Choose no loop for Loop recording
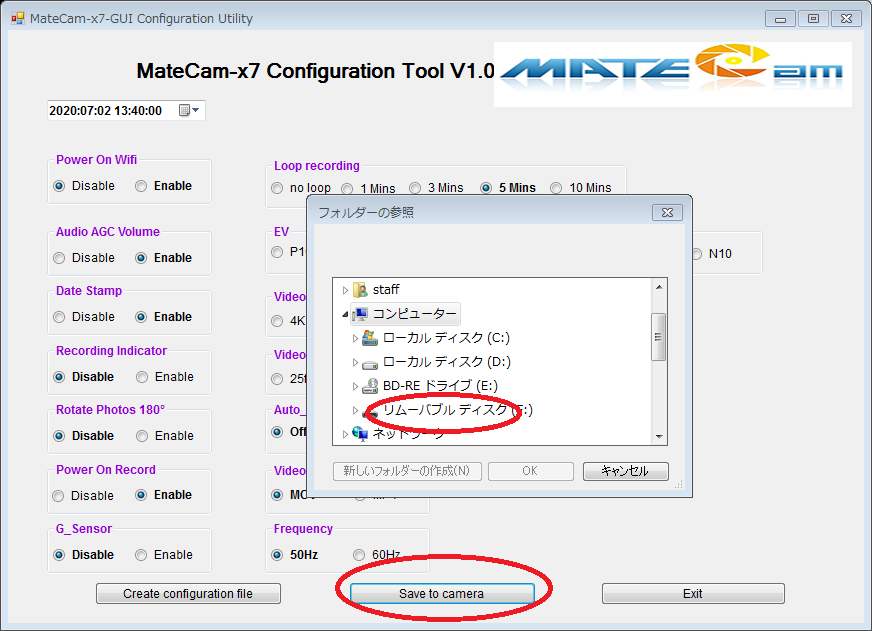872x631 pixels. tap(277, 188)
